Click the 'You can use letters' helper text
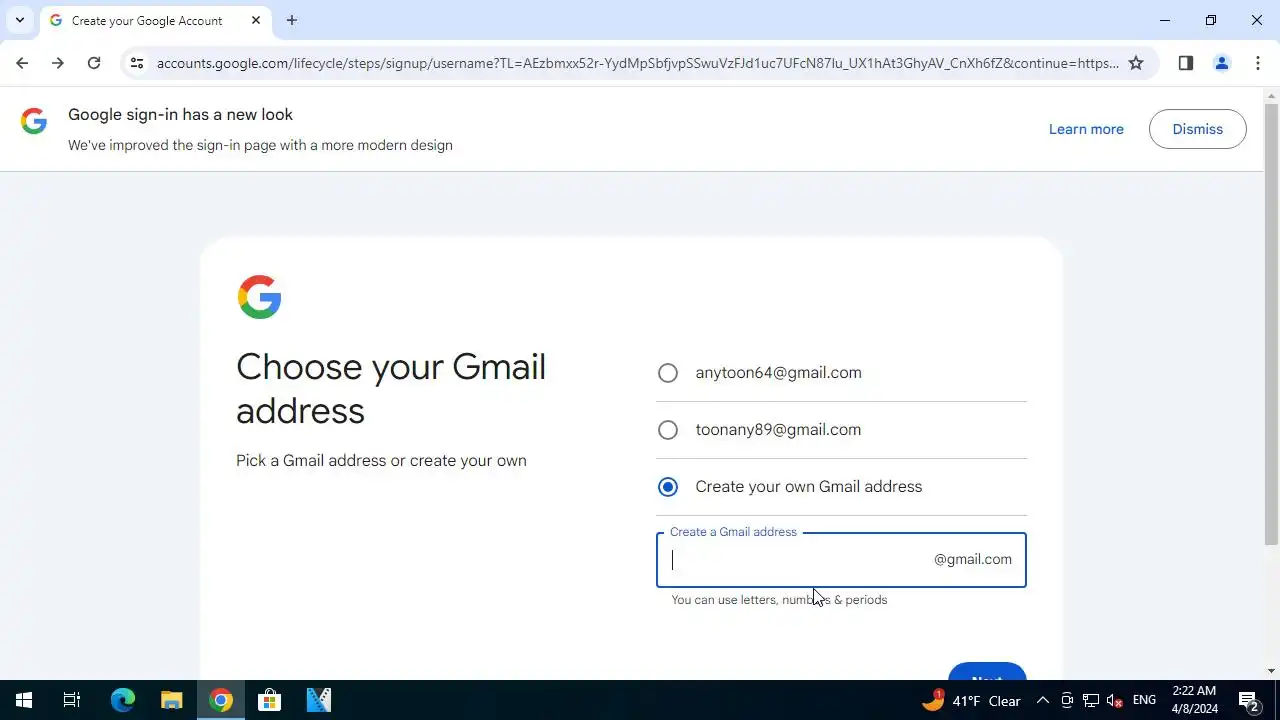This screenshot has width=1280, height=720. [779, 600]
